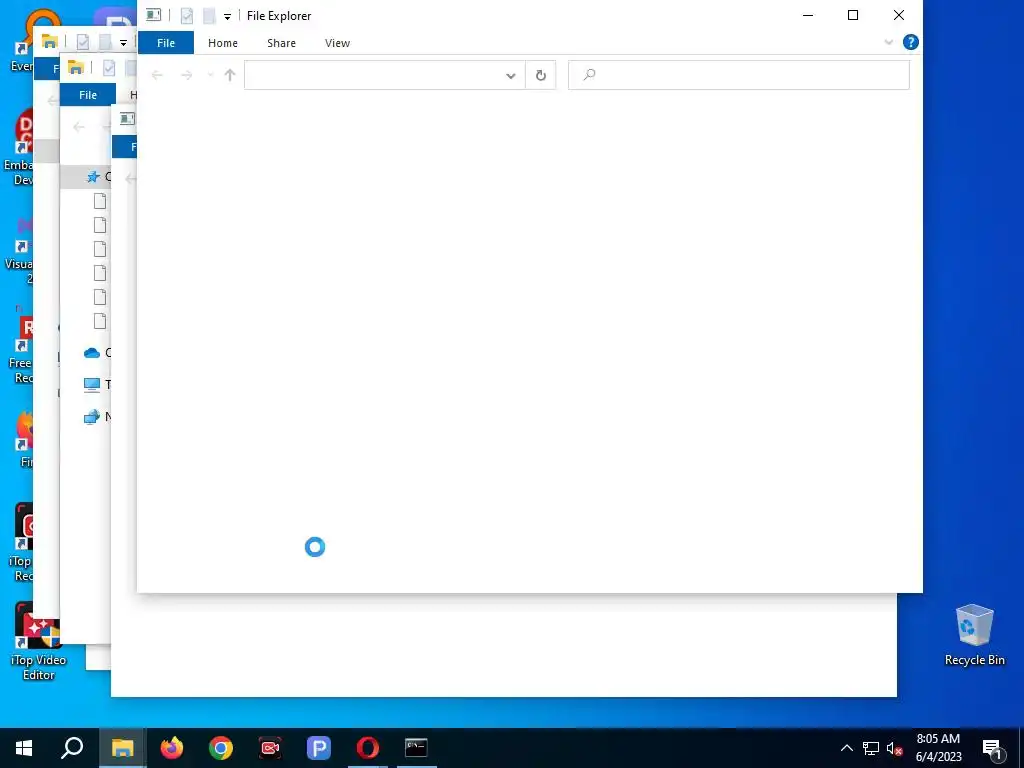Click the Back arrow in second background window
The image size is (1024, 768).
tap(79, 127)
